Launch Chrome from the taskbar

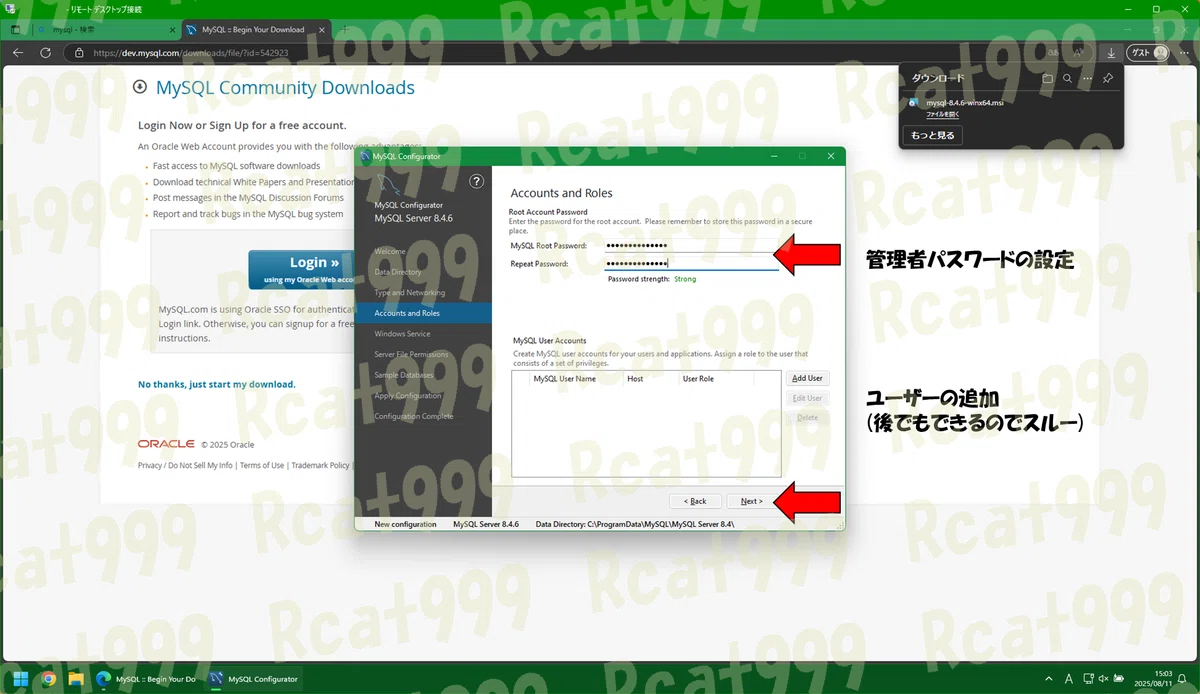pos(48,679)
